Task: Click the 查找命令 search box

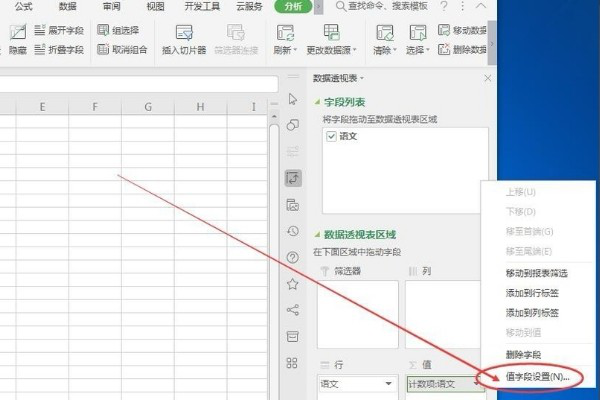Action: coord(382,6)
